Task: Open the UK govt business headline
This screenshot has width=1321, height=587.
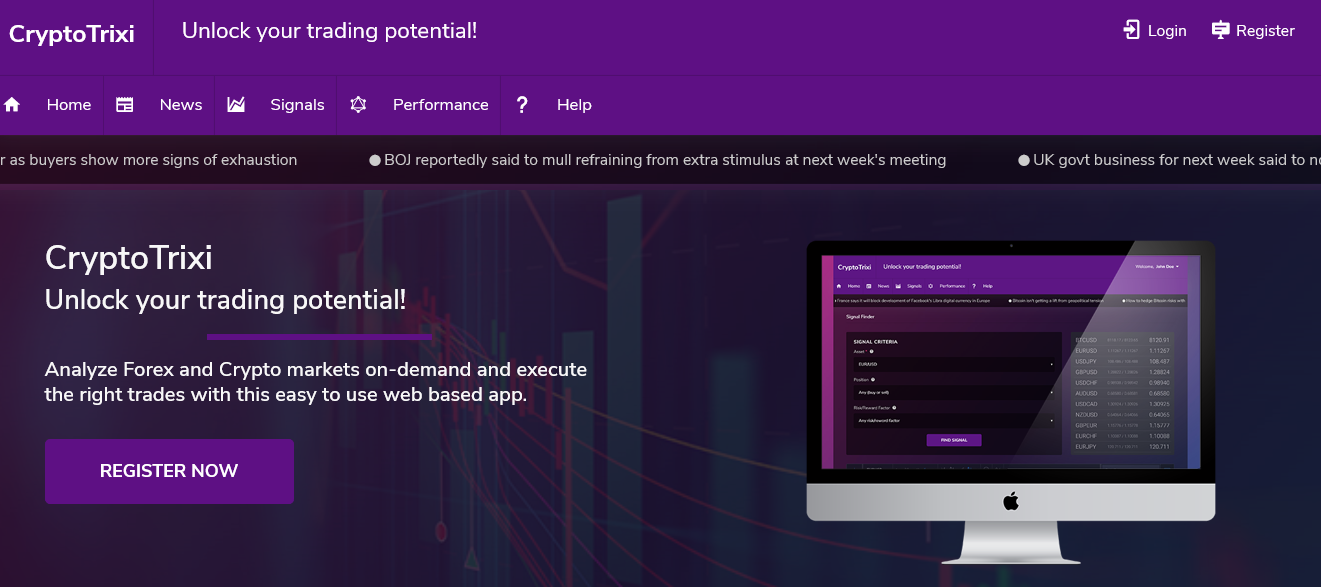Action: pos(1169,160)
